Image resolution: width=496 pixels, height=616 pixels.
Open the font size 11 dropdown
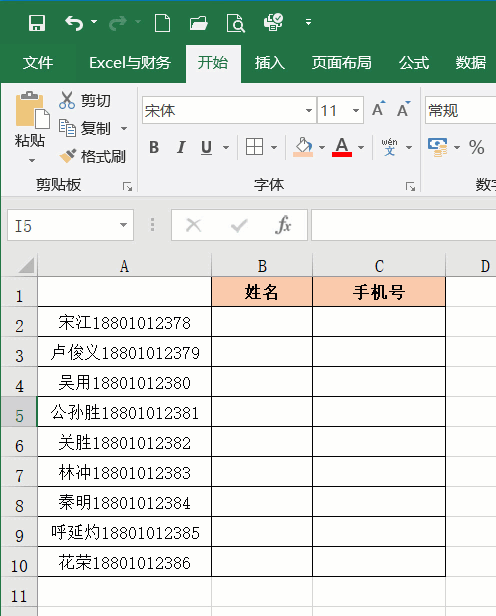tap(356, 110)
